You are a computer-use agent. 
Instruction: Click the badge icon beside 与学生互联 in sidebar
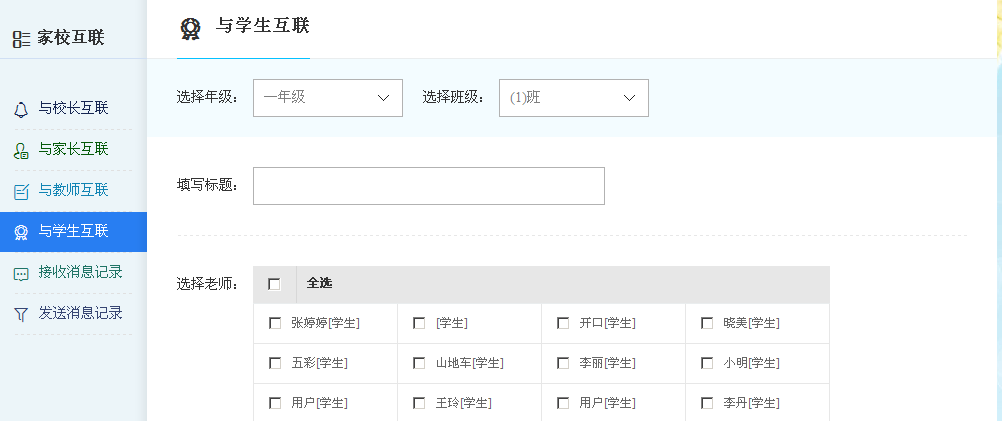(21, 232)
